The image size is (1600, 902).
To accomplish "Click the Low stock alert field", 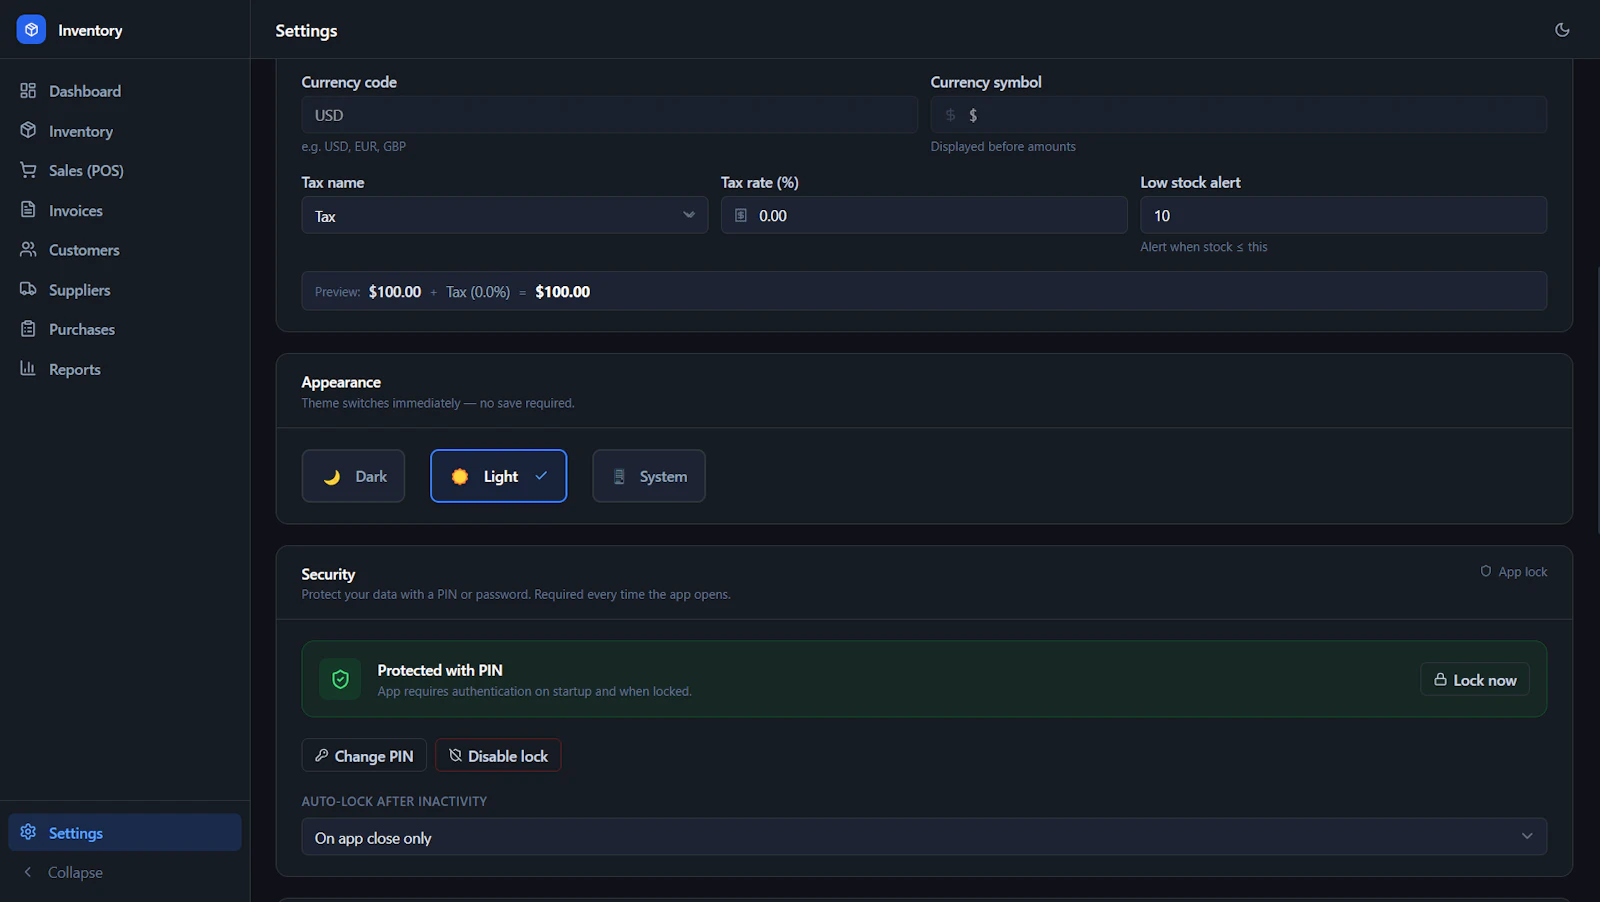I will click(1343, 215).
